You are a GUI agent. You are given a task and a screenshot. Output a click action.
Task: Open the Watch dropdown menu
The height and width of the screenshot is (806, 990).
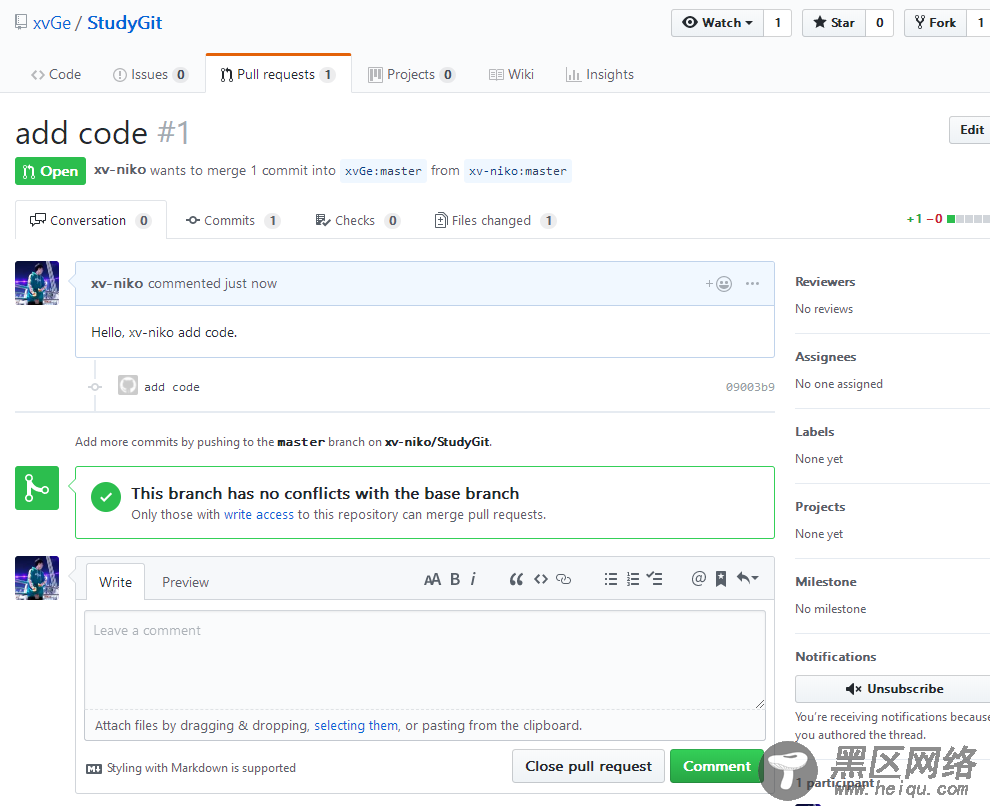pyautogui.click(x=717, y=23)
